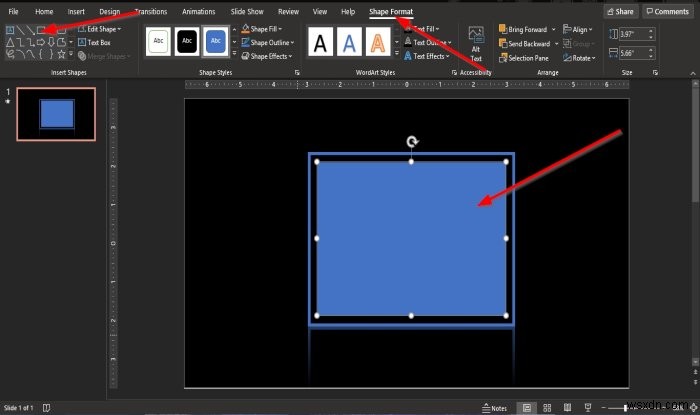Select the elbow arrow connector shape

click(30, 42)
